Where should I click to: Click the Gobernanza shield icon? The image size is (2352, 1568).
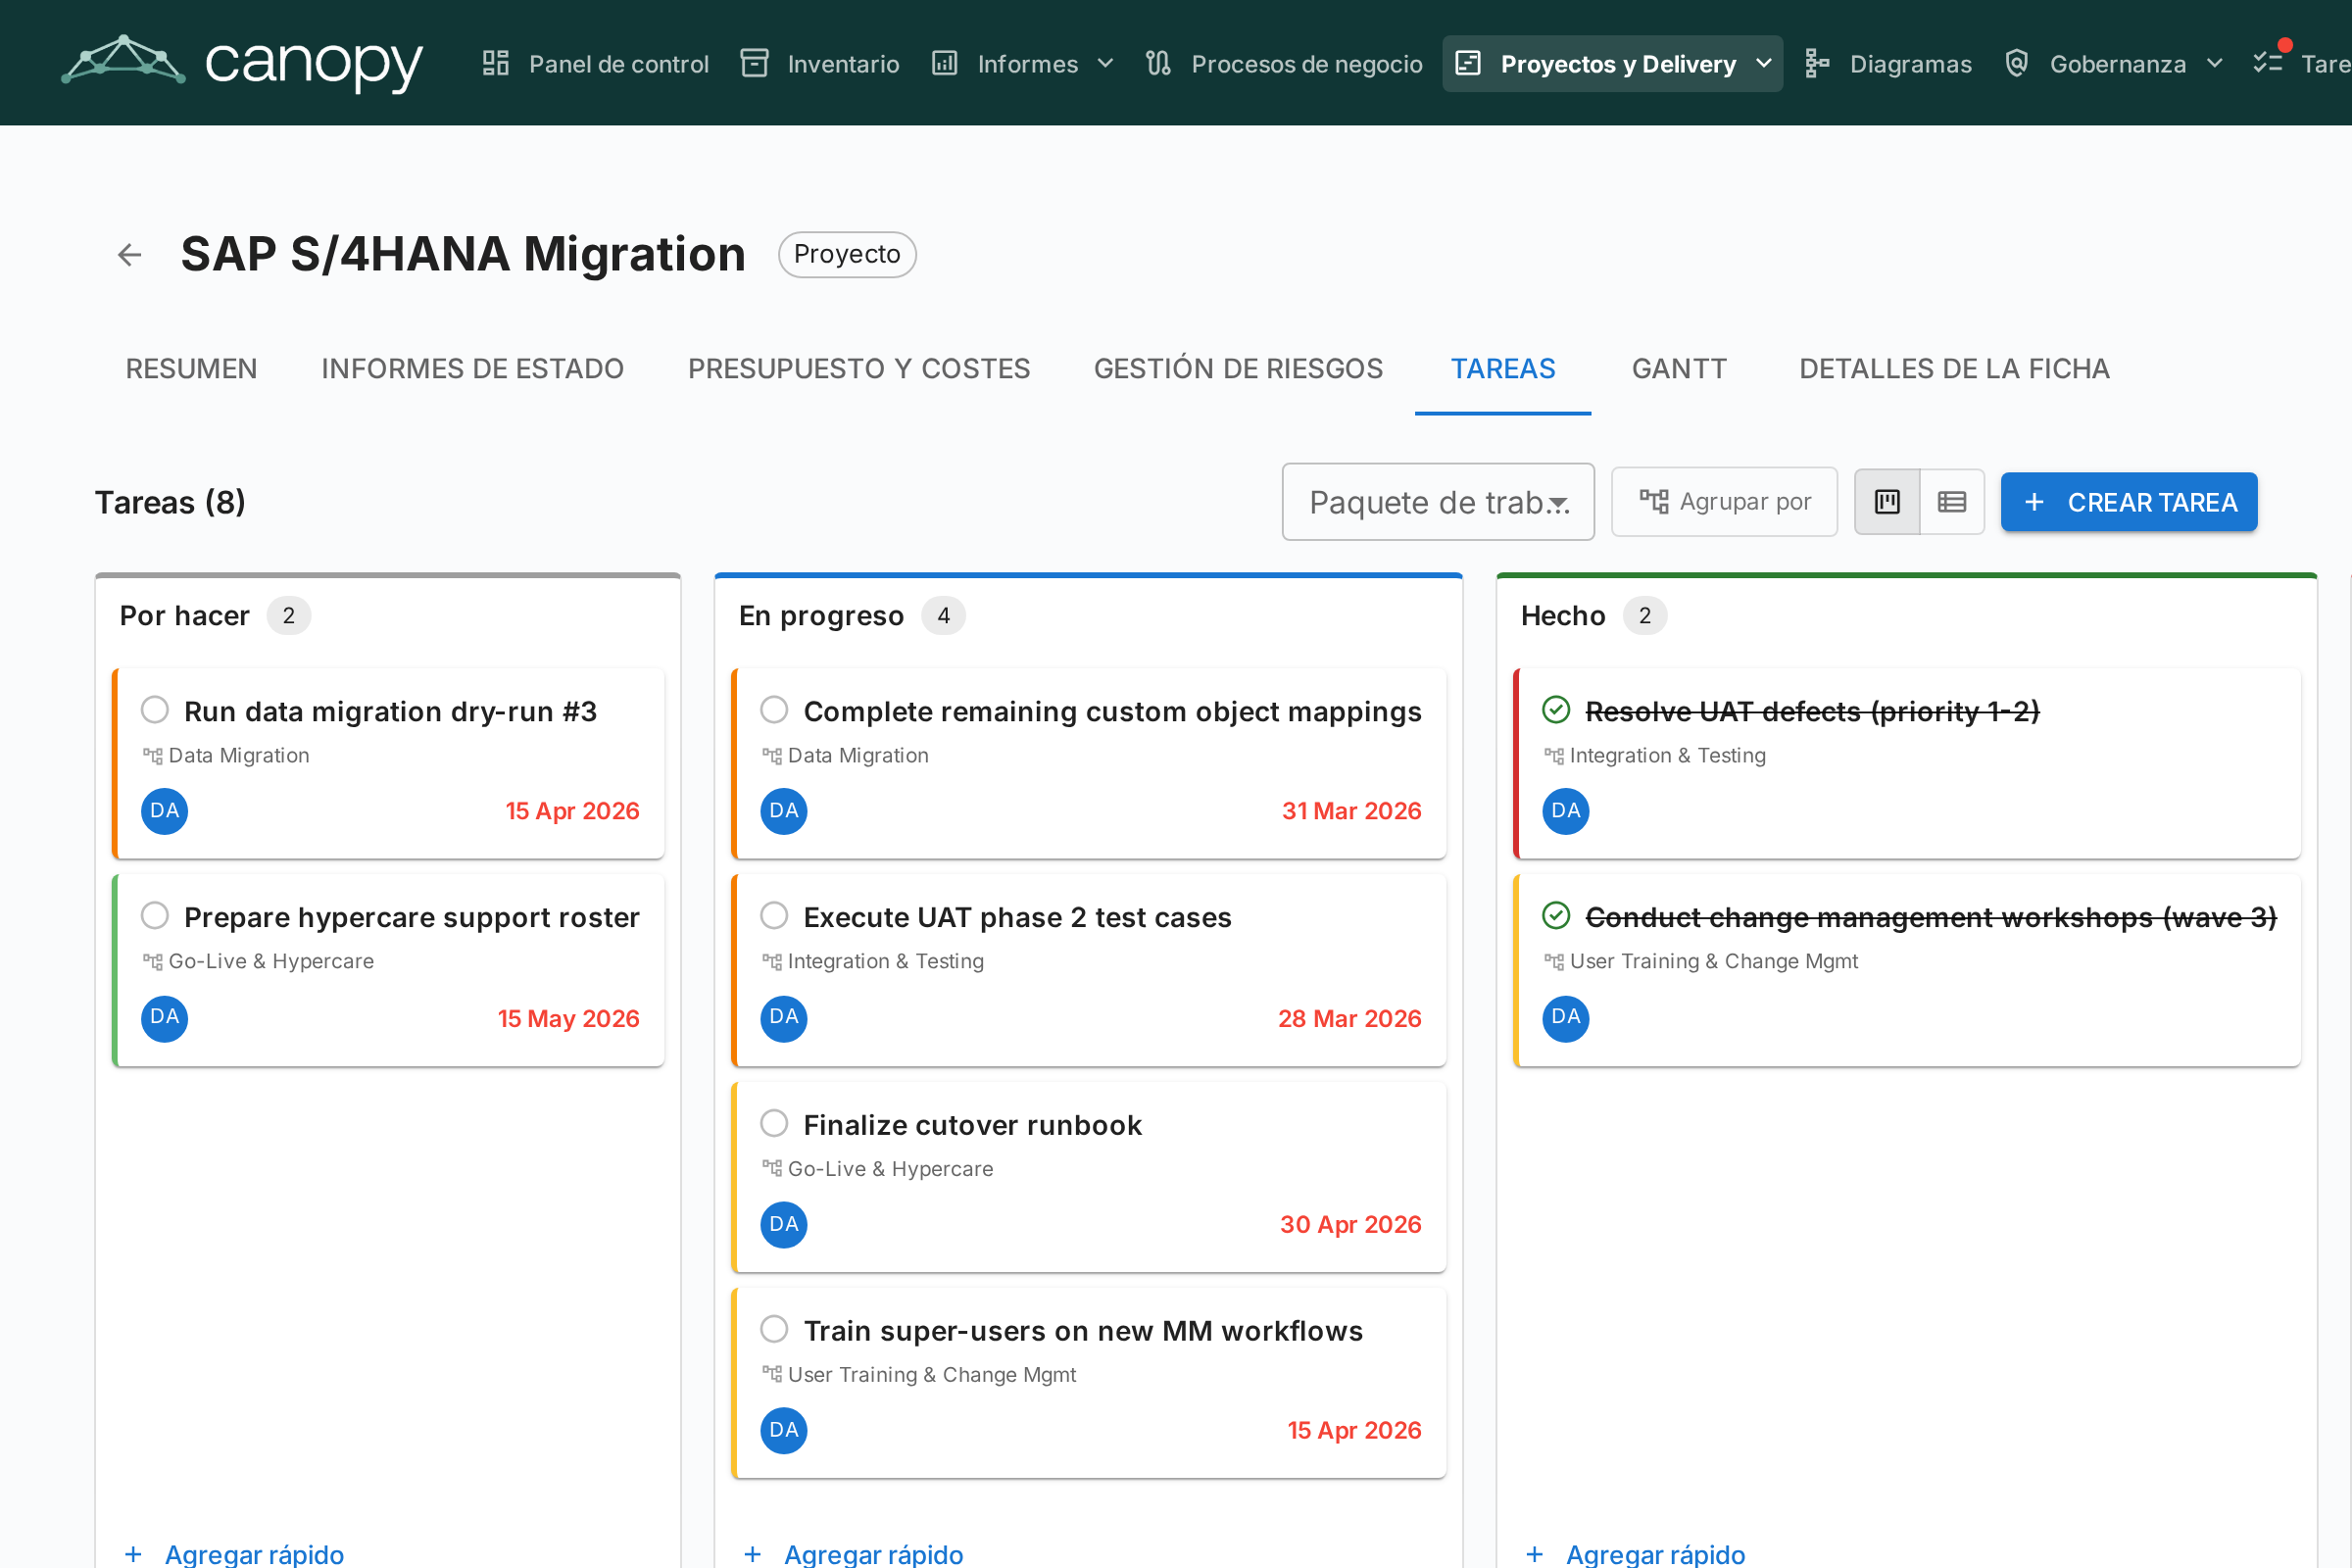pos(2017,63)
